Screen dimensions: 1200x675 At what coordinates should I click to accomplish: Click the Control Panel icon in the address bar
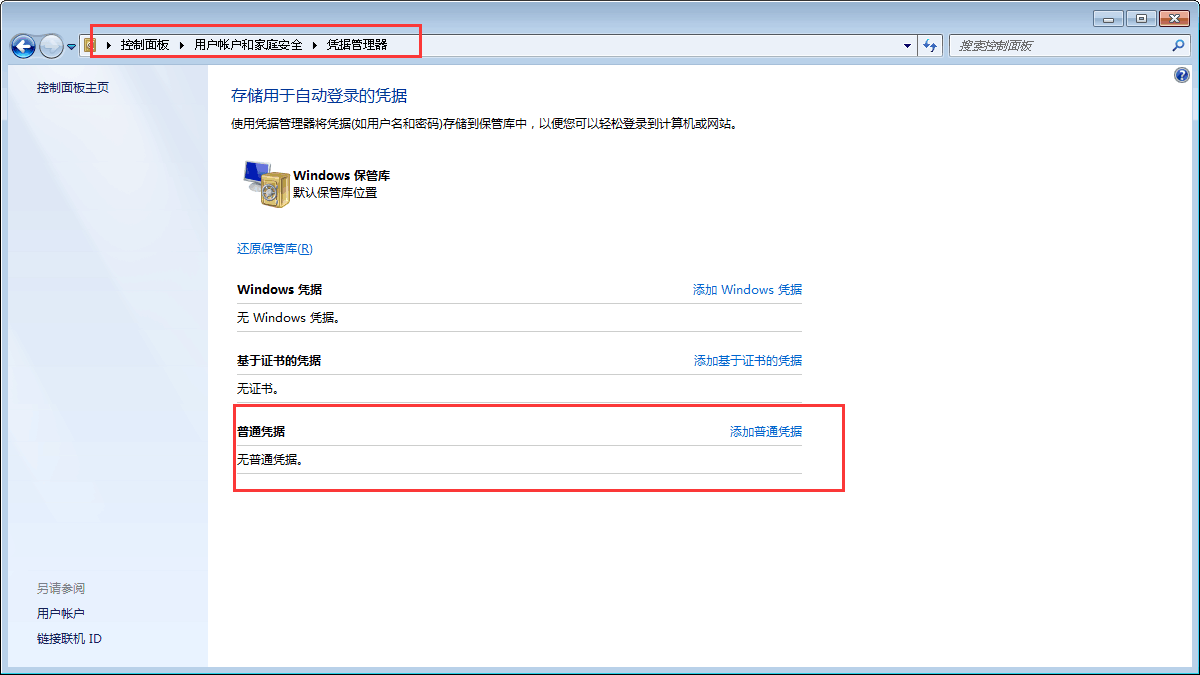(x=91, y=44)
